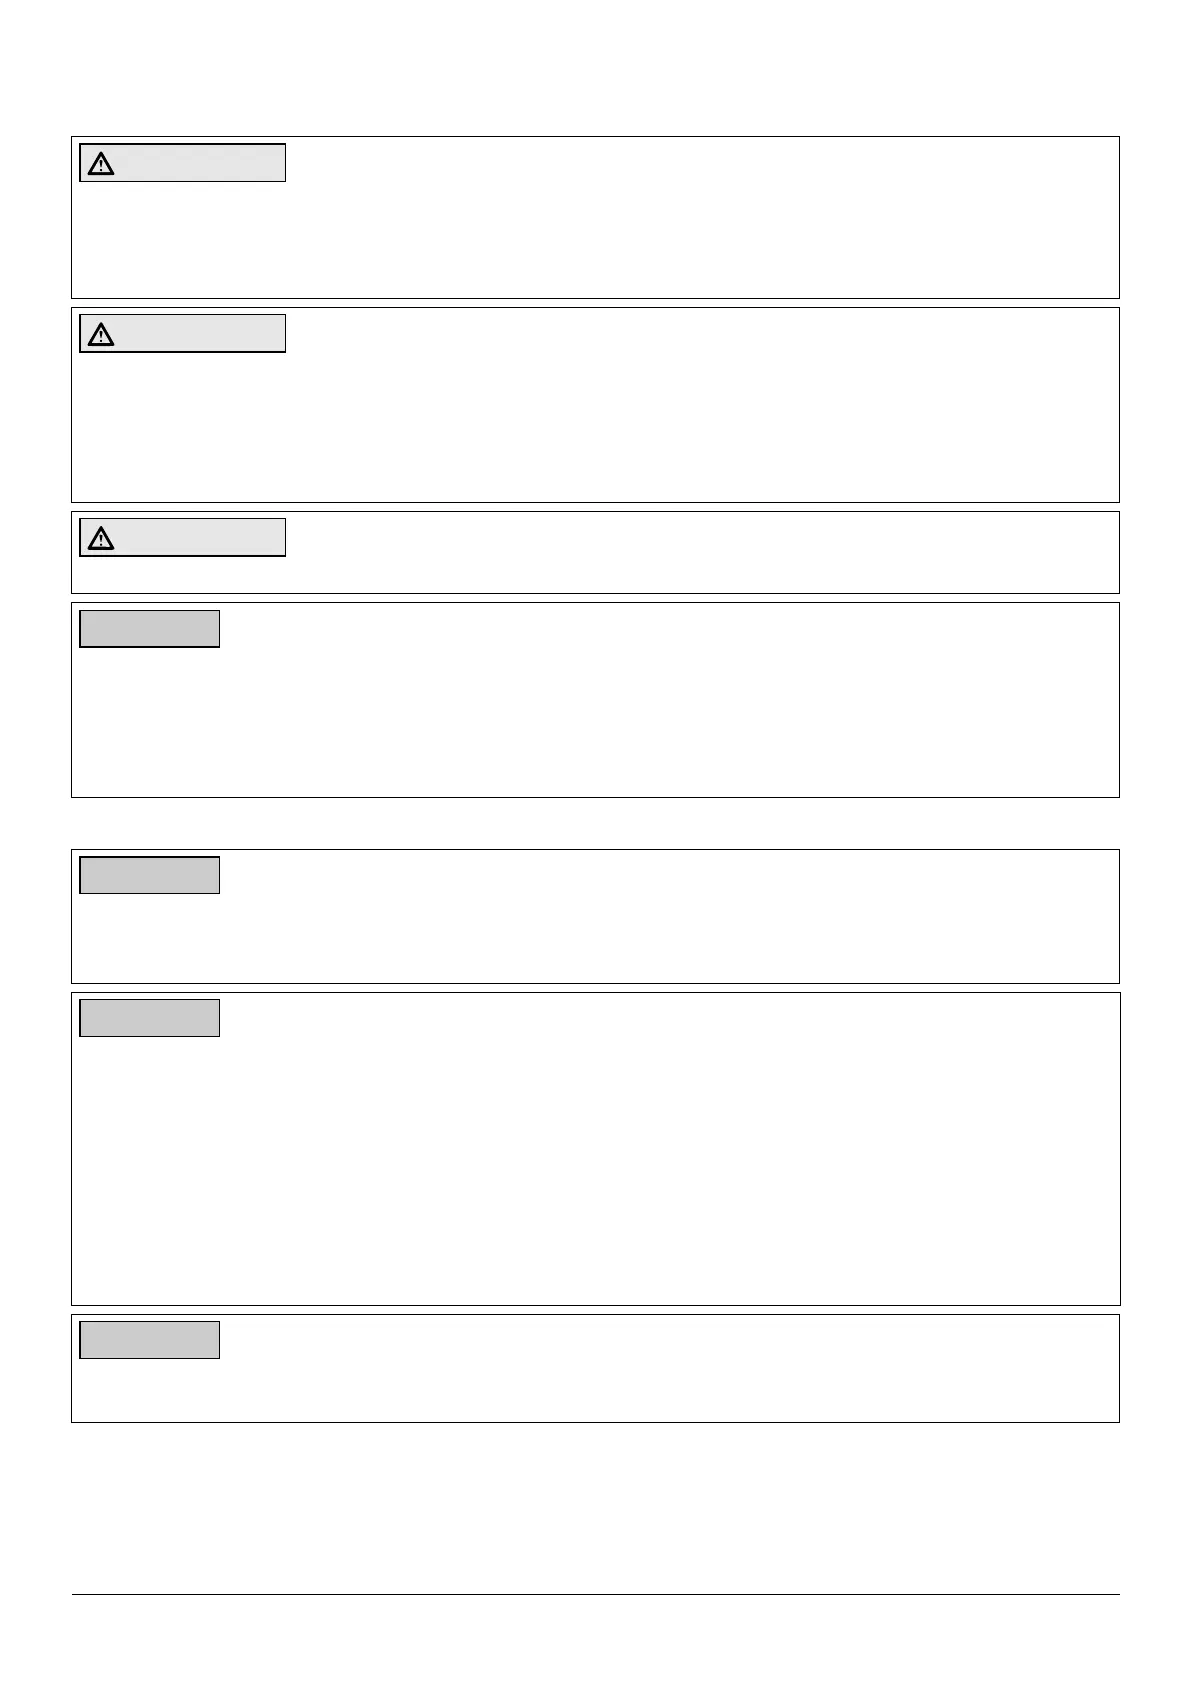
Task: Click the lowest warning triangle icon
Action: point(101,538)
